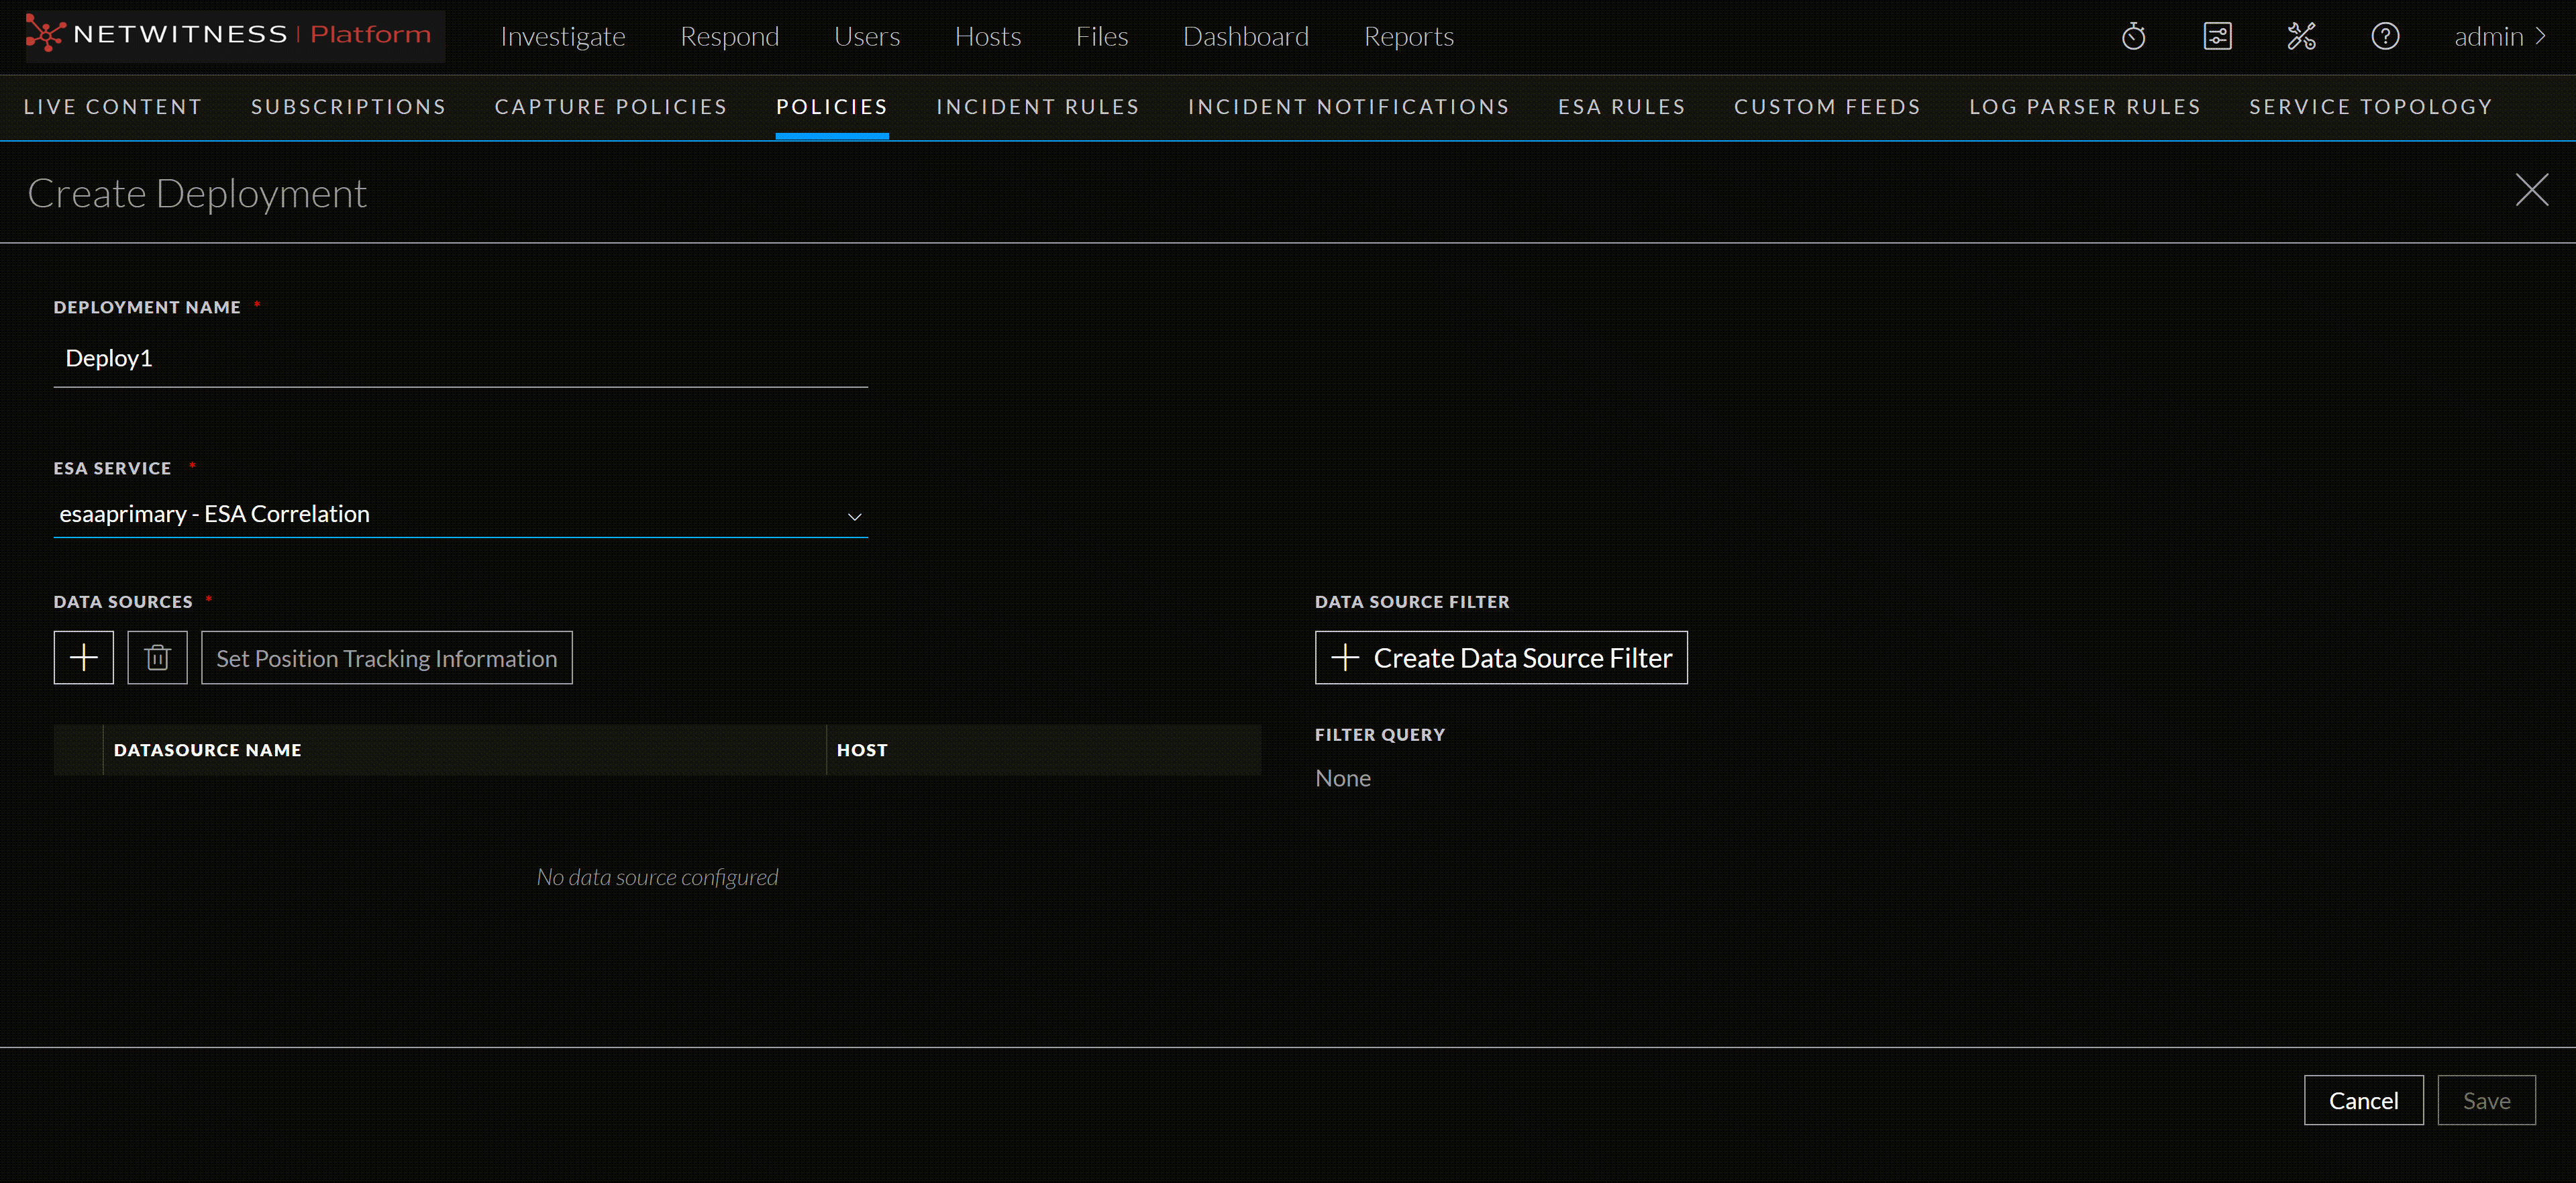Open the jobs stopwatch icon
Image resolution: width=2576 pixels, height=1183 pixels.
click(x=2133, y=37)
